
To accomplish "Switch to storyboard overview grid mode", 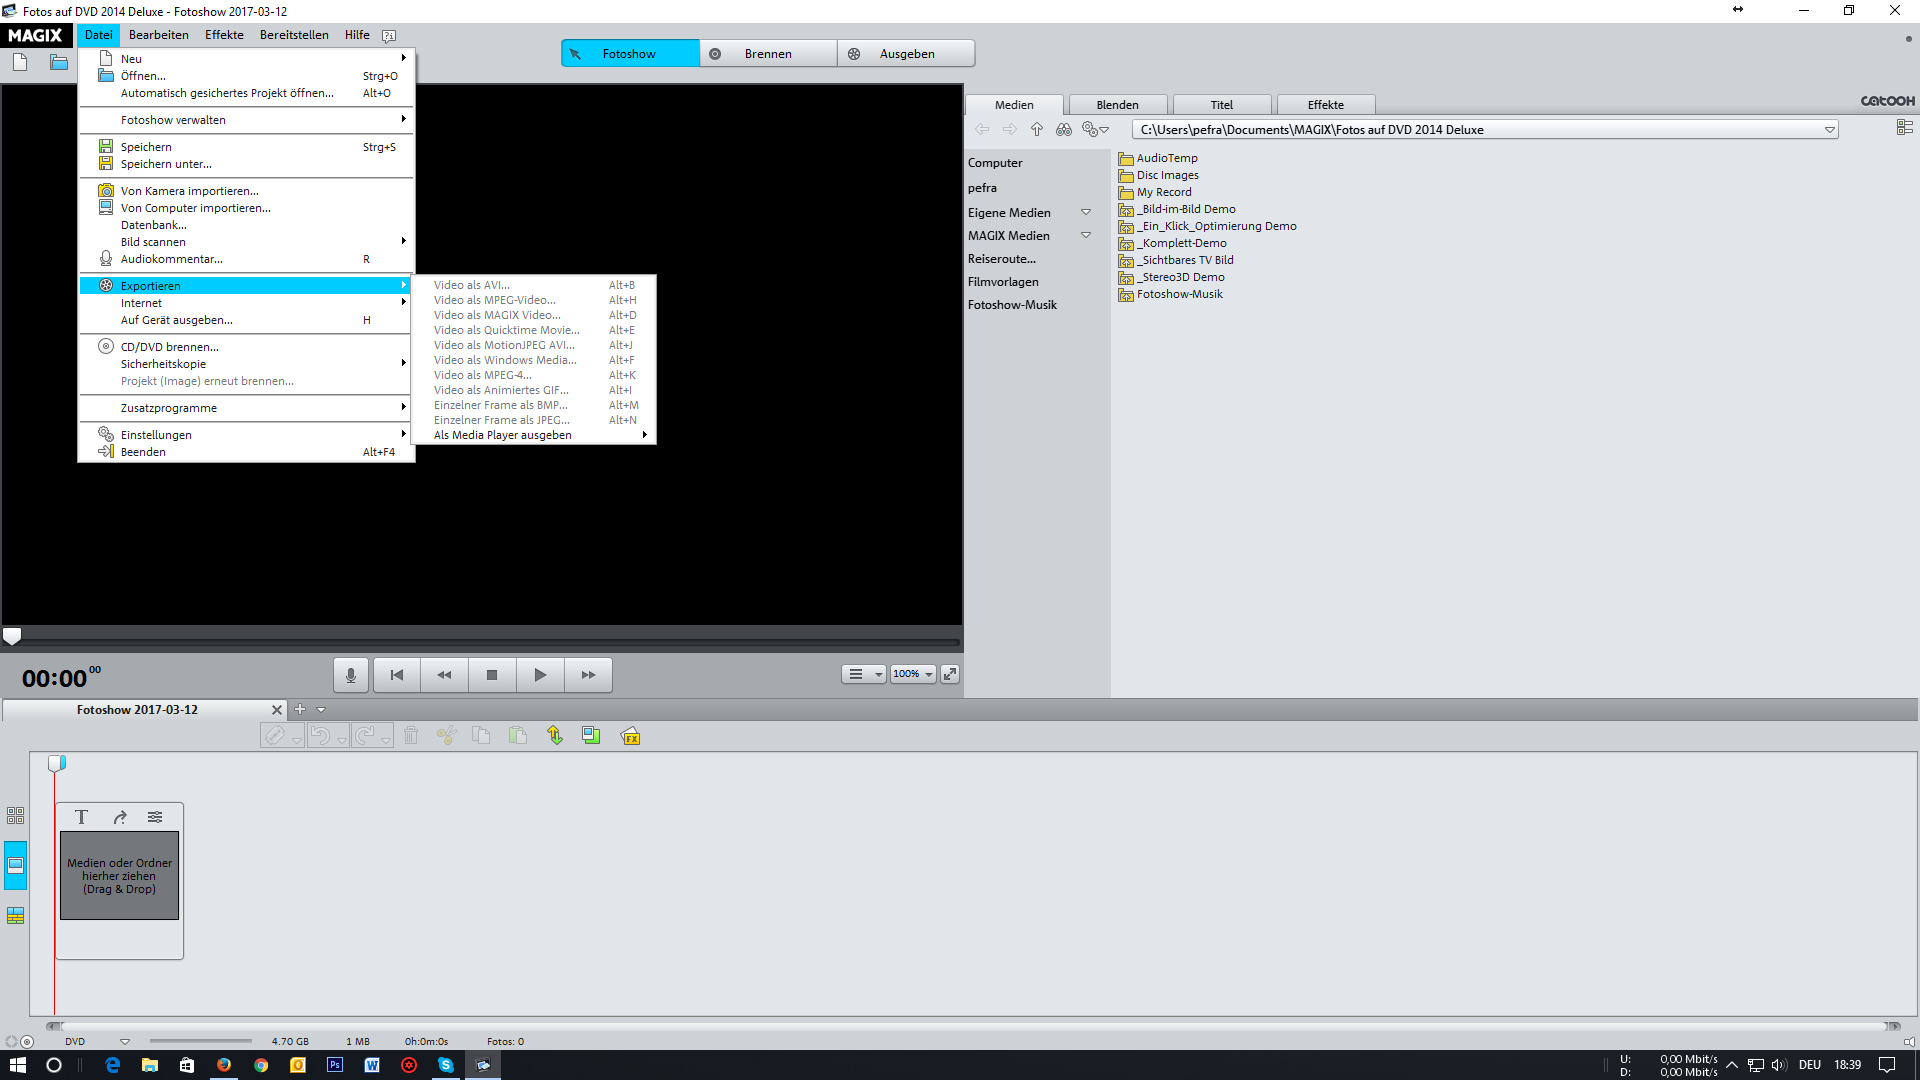I will (15, 816).
